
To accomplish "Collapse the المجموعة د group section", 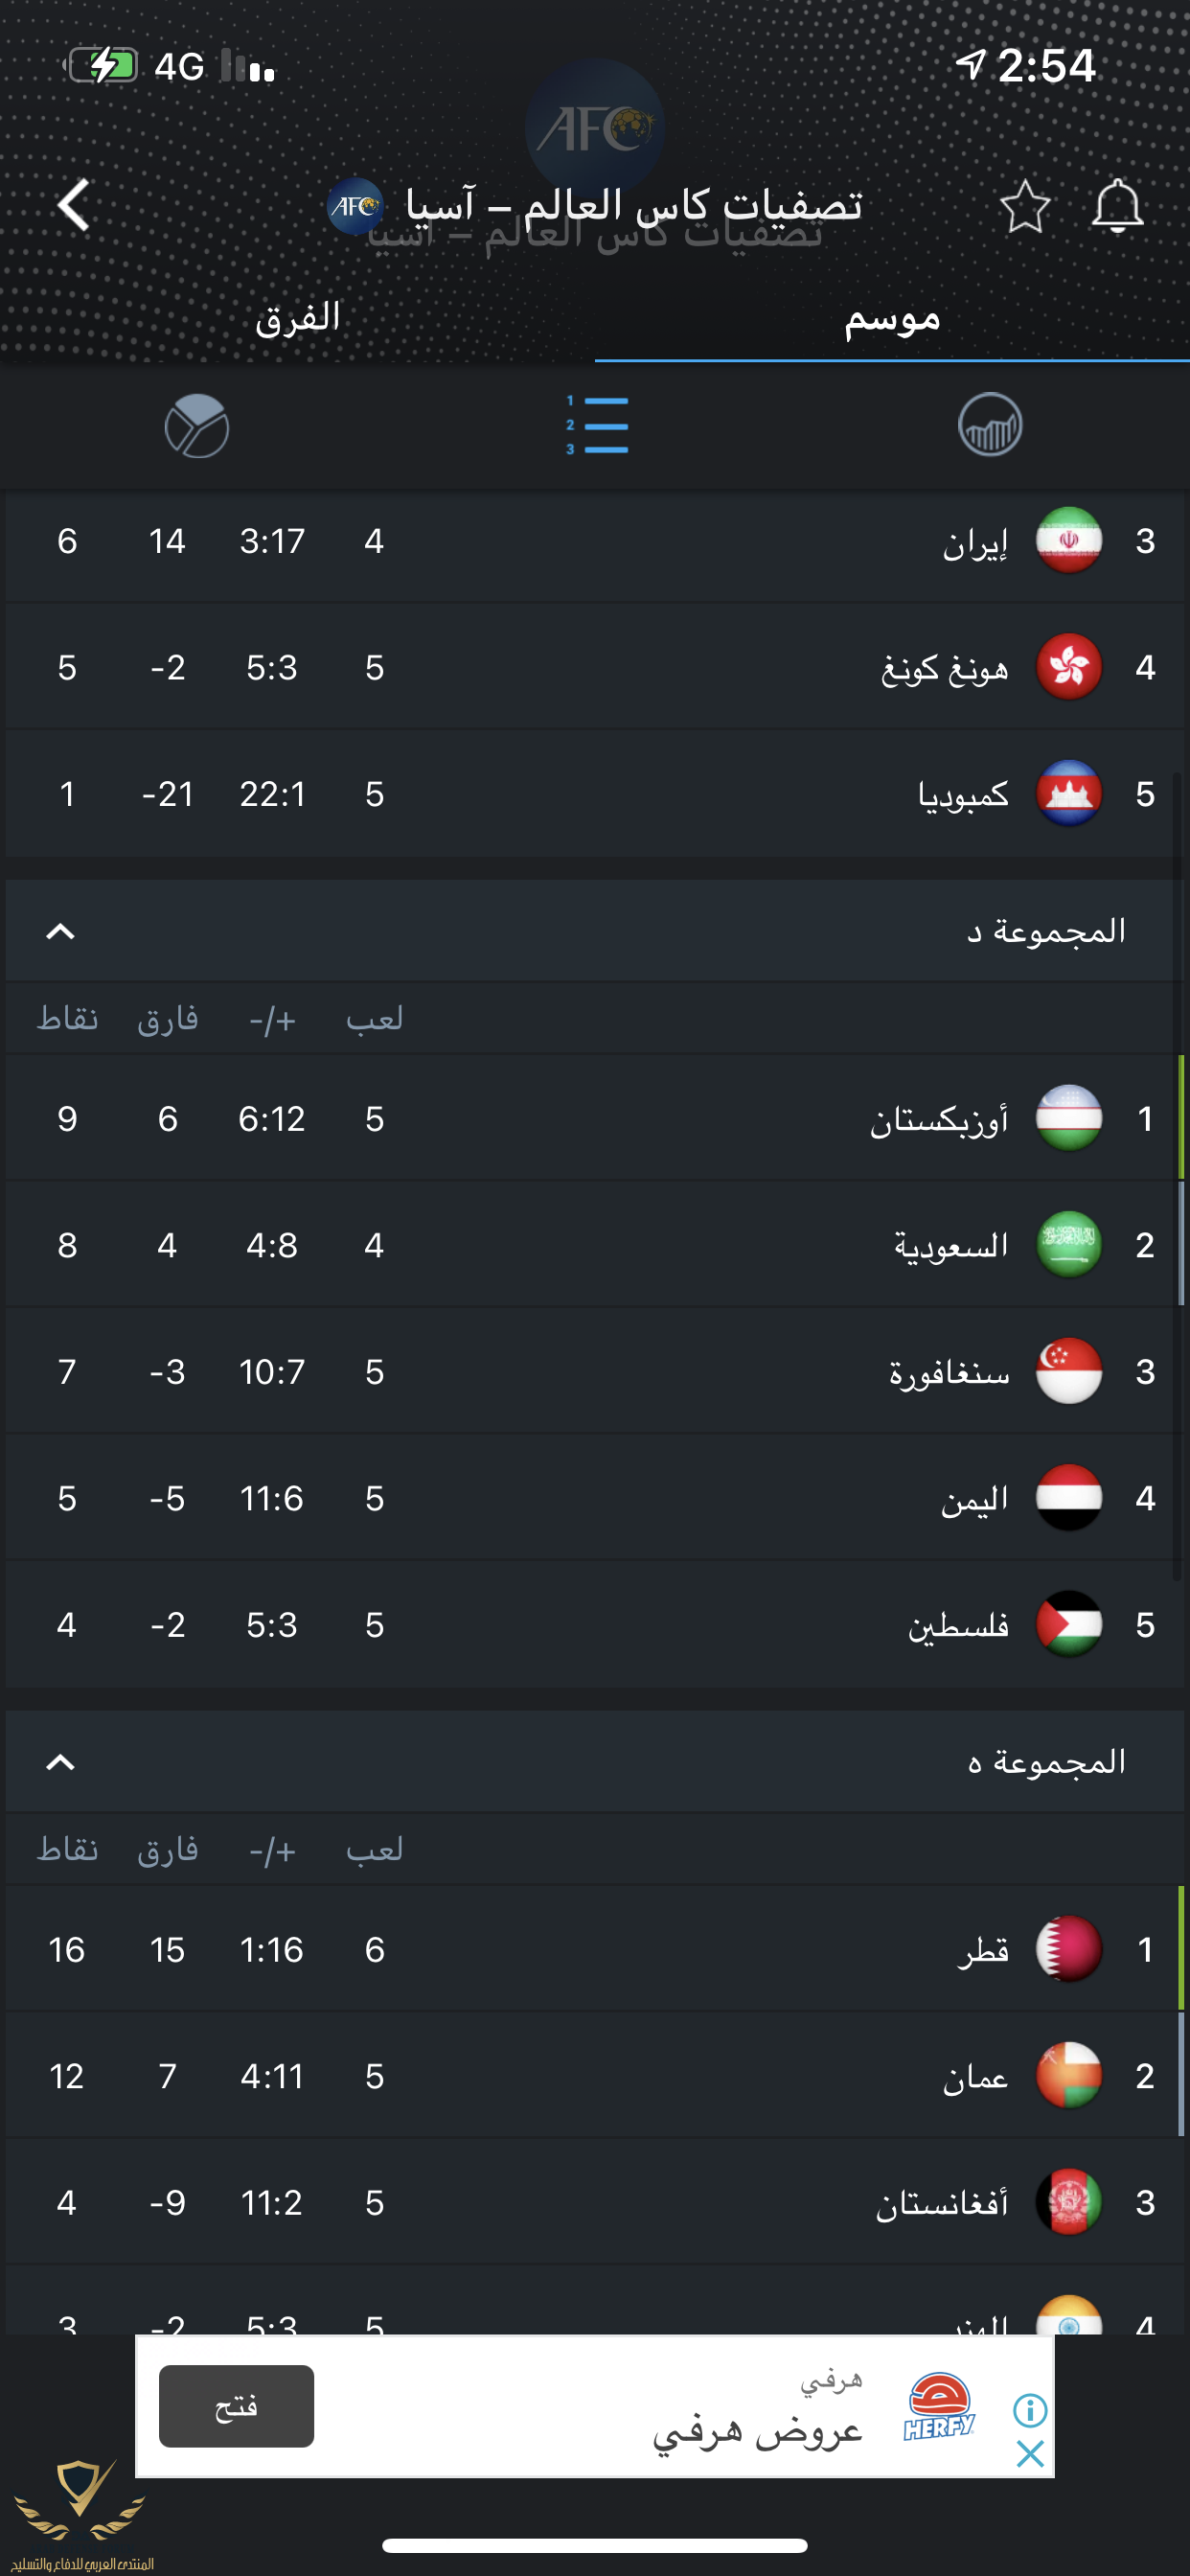I will pyautogui.click(x=61, y=931).
